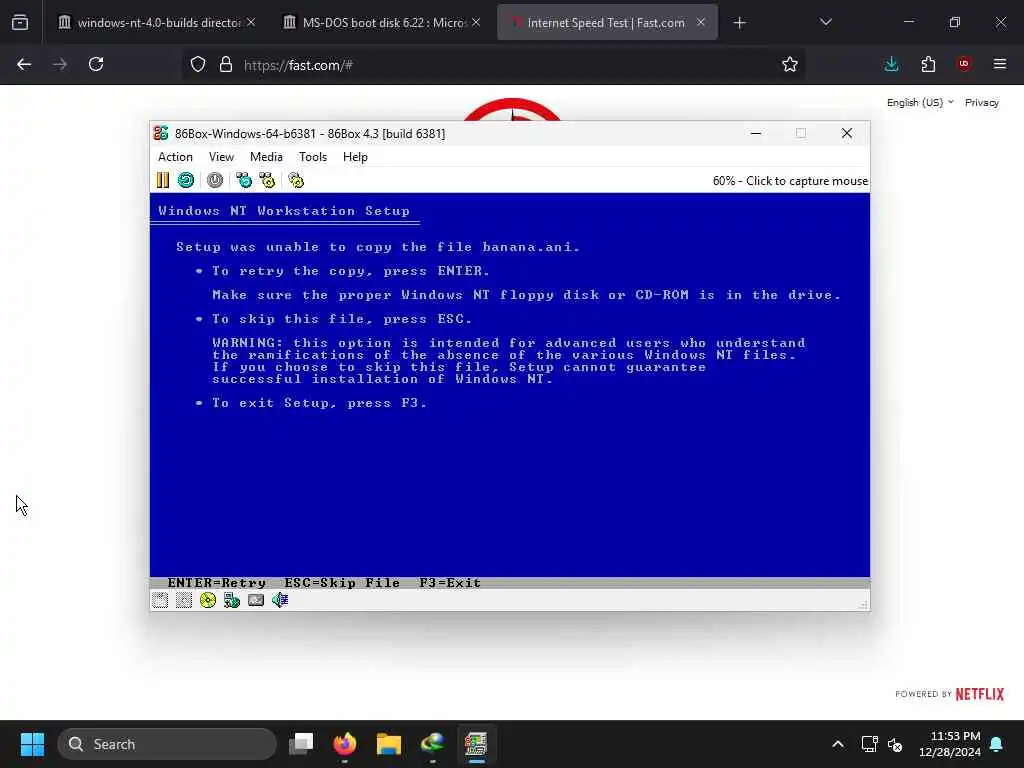Click the sound speaker status icon
This screenshot has height=768, width=1024.
point(280,600)
